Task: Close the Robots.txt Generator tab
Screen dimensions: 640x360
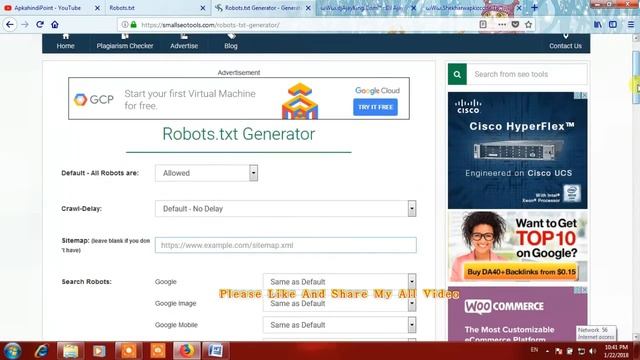Action: 308,8
